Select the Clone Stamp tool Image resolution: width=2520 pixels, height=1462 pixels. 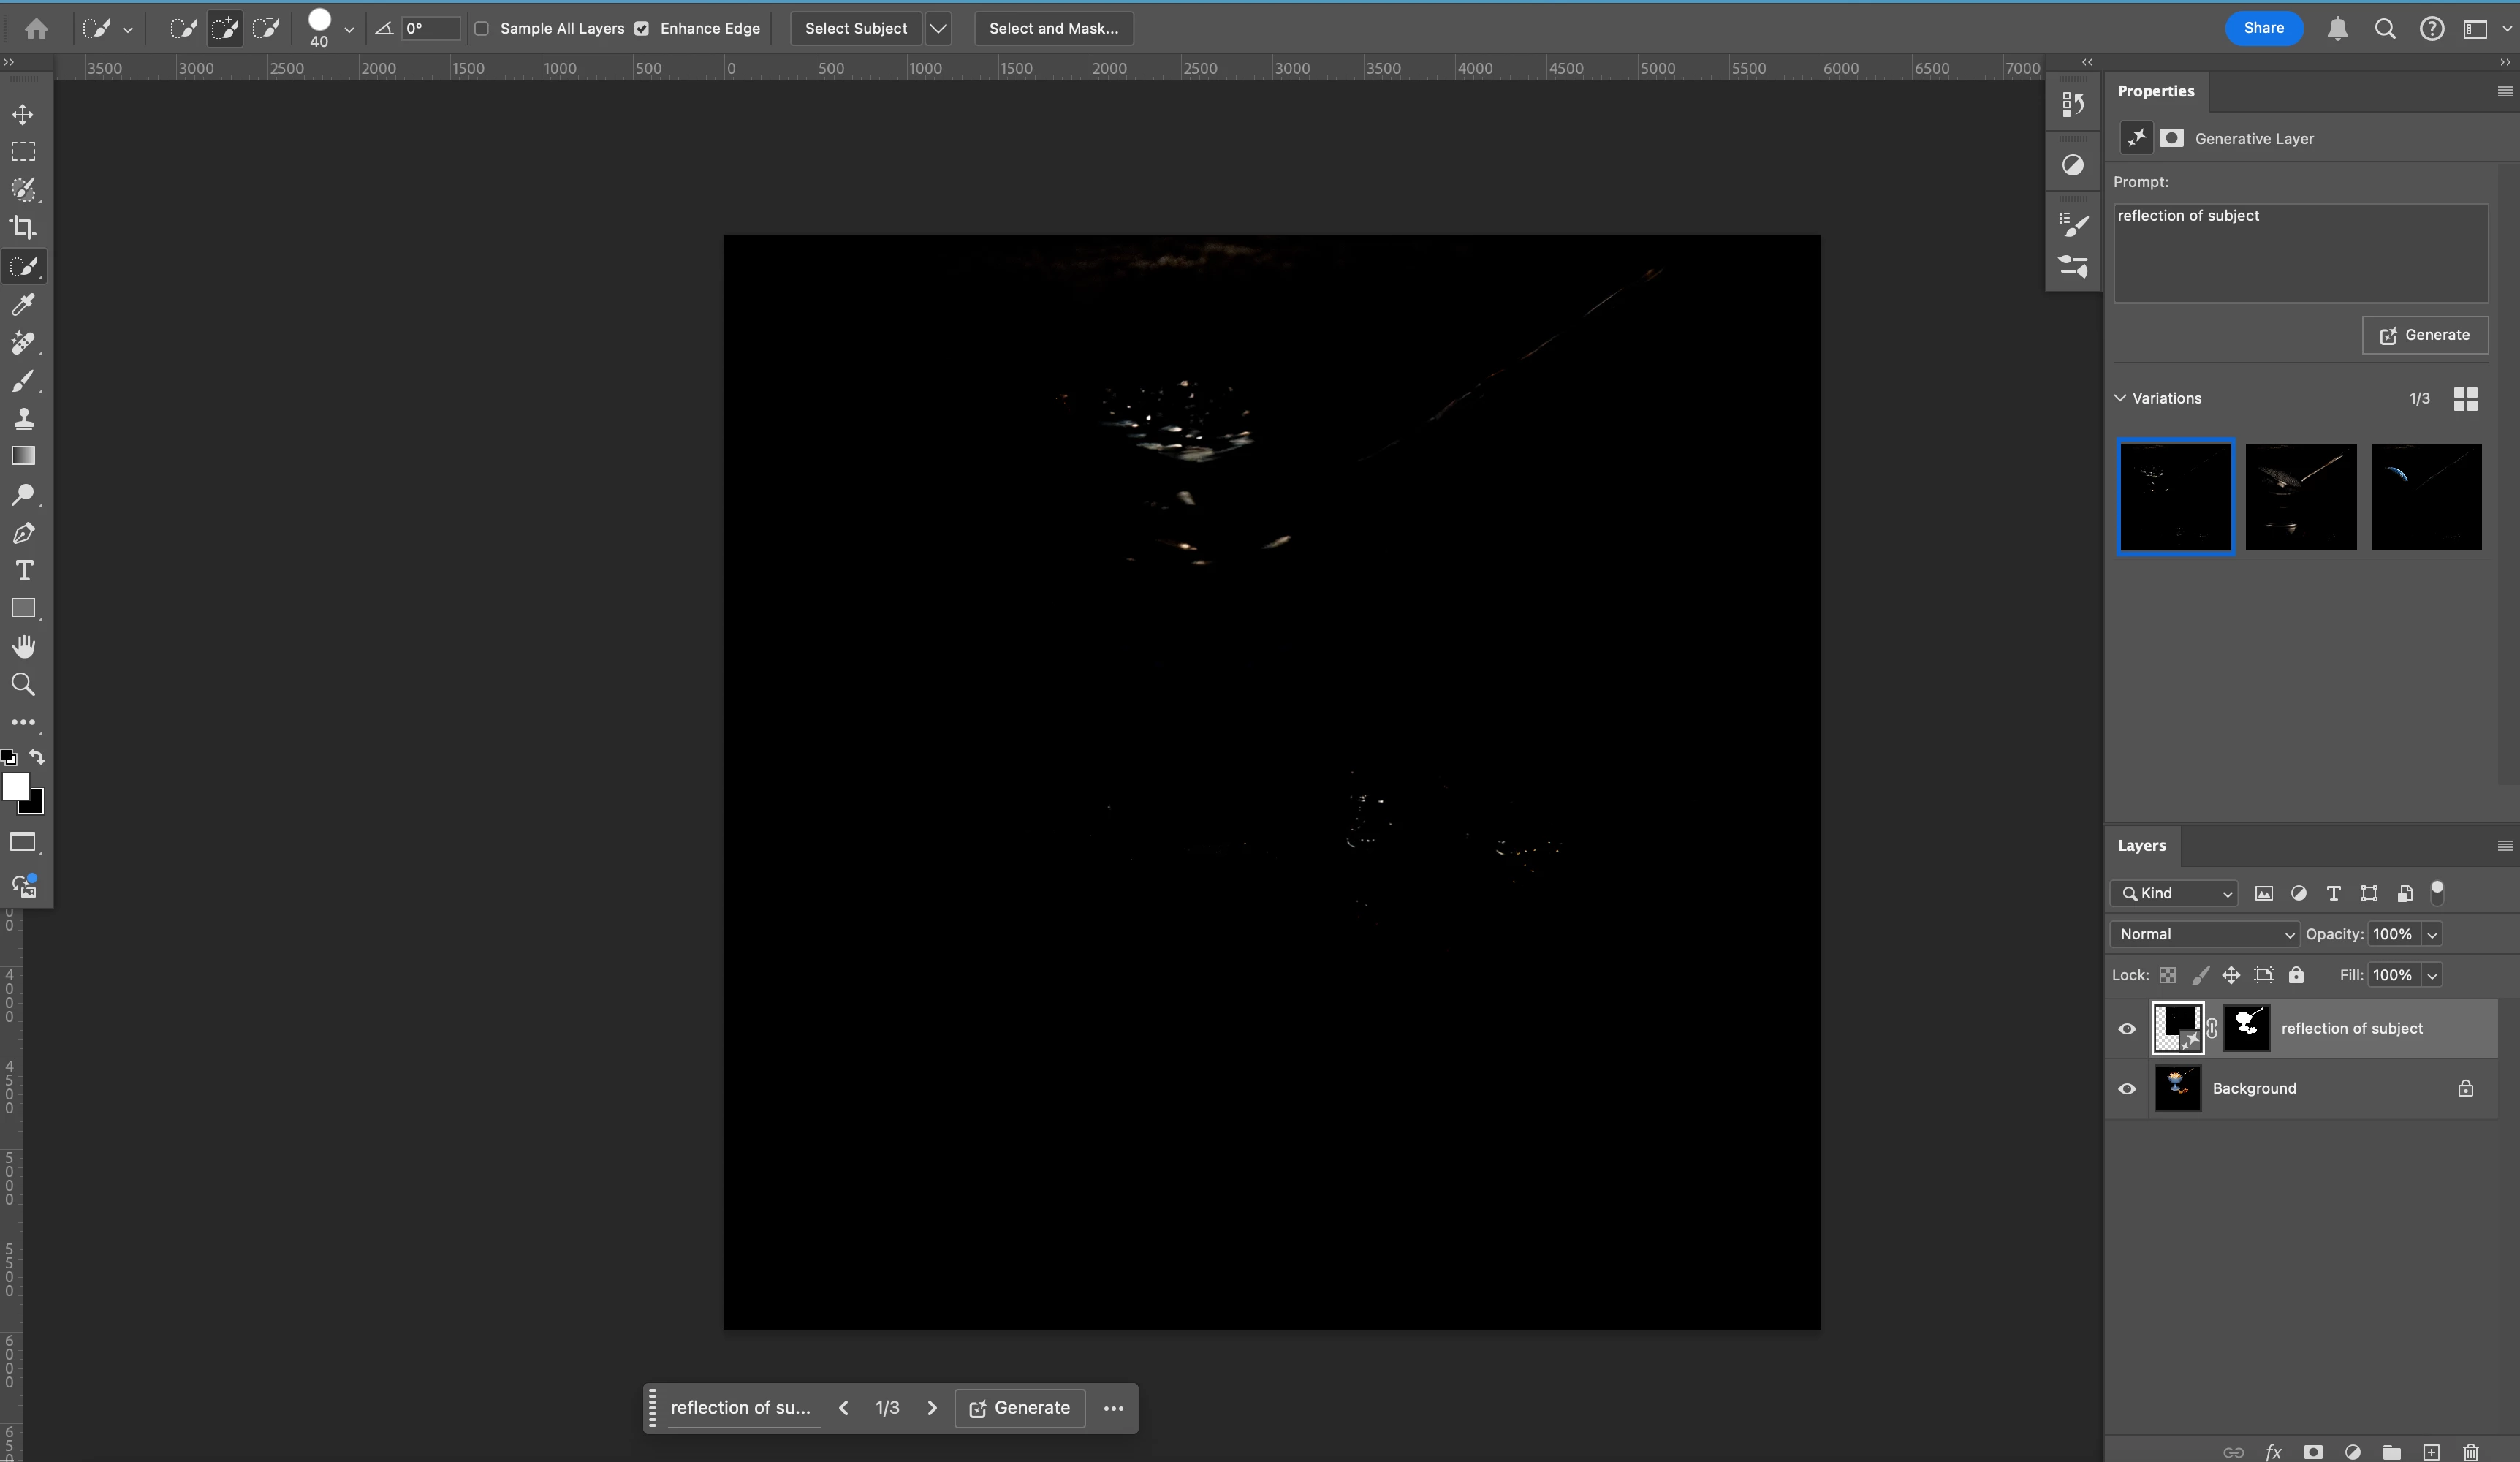point(23,419)
